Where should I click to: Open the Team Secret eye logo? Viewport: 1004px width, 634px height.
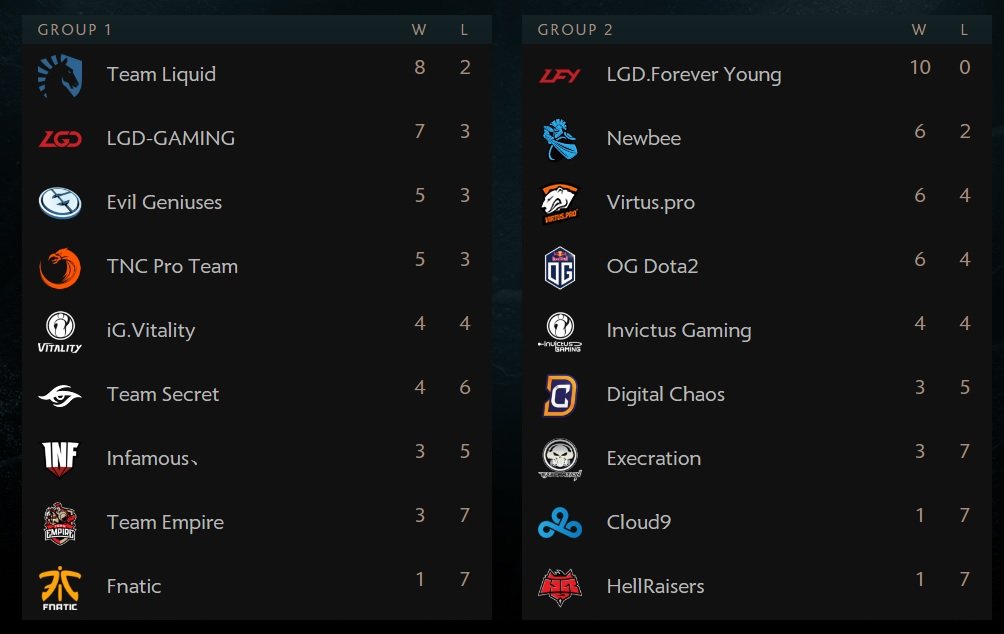click(x=60, y=396)
